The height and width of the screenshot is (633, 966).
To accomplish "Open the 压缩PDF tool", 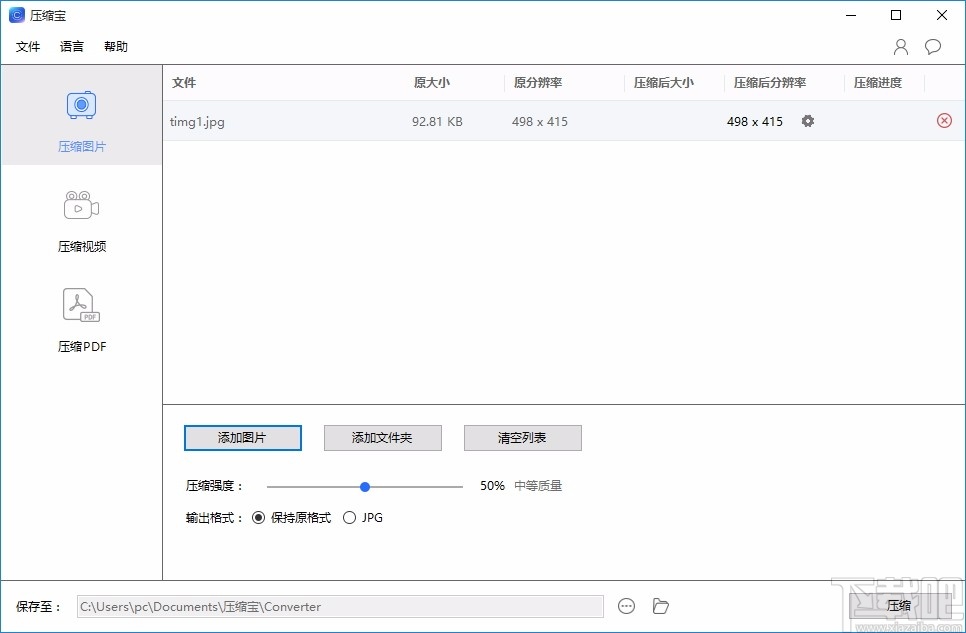I will 81,315.
